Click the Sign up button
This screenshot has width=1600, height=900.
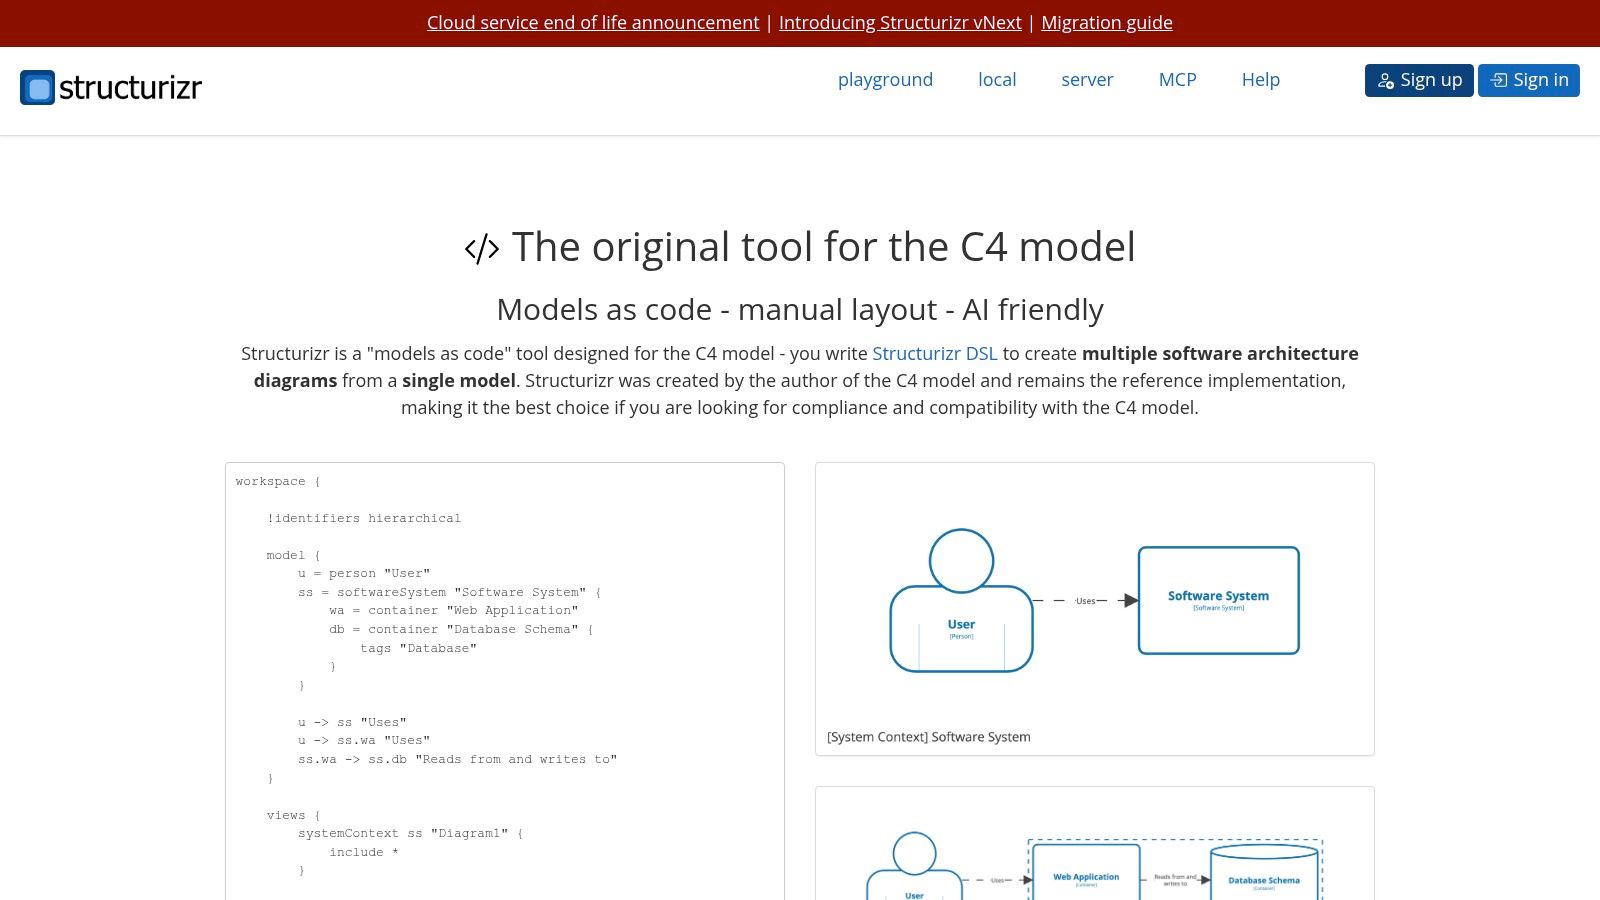(1419, 80)
